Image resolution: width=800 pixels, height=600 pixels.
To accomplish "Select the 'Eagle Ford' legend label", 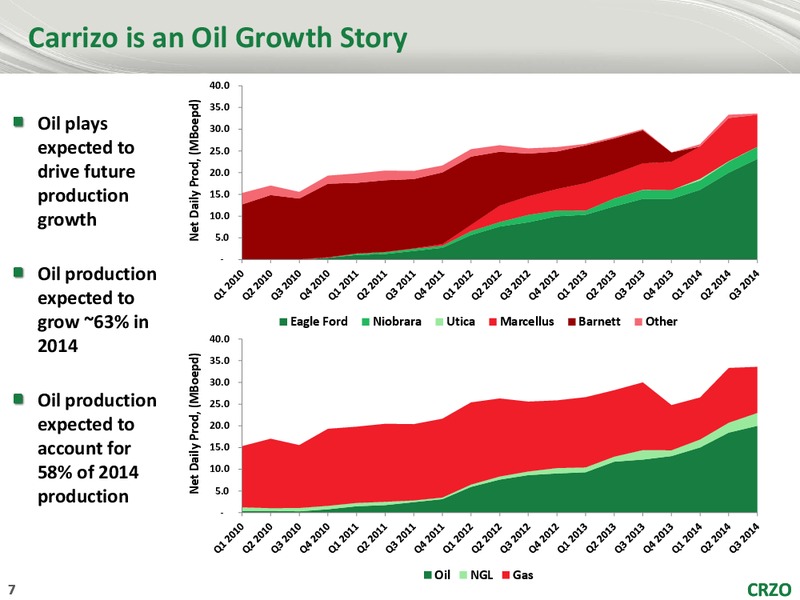I will (319, 322).
